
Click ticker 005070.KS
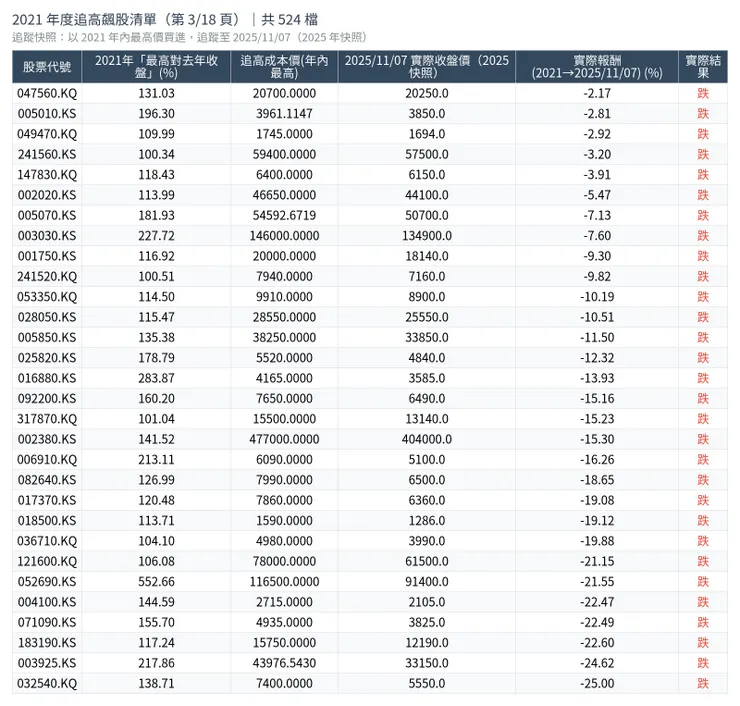pos(47,215)
